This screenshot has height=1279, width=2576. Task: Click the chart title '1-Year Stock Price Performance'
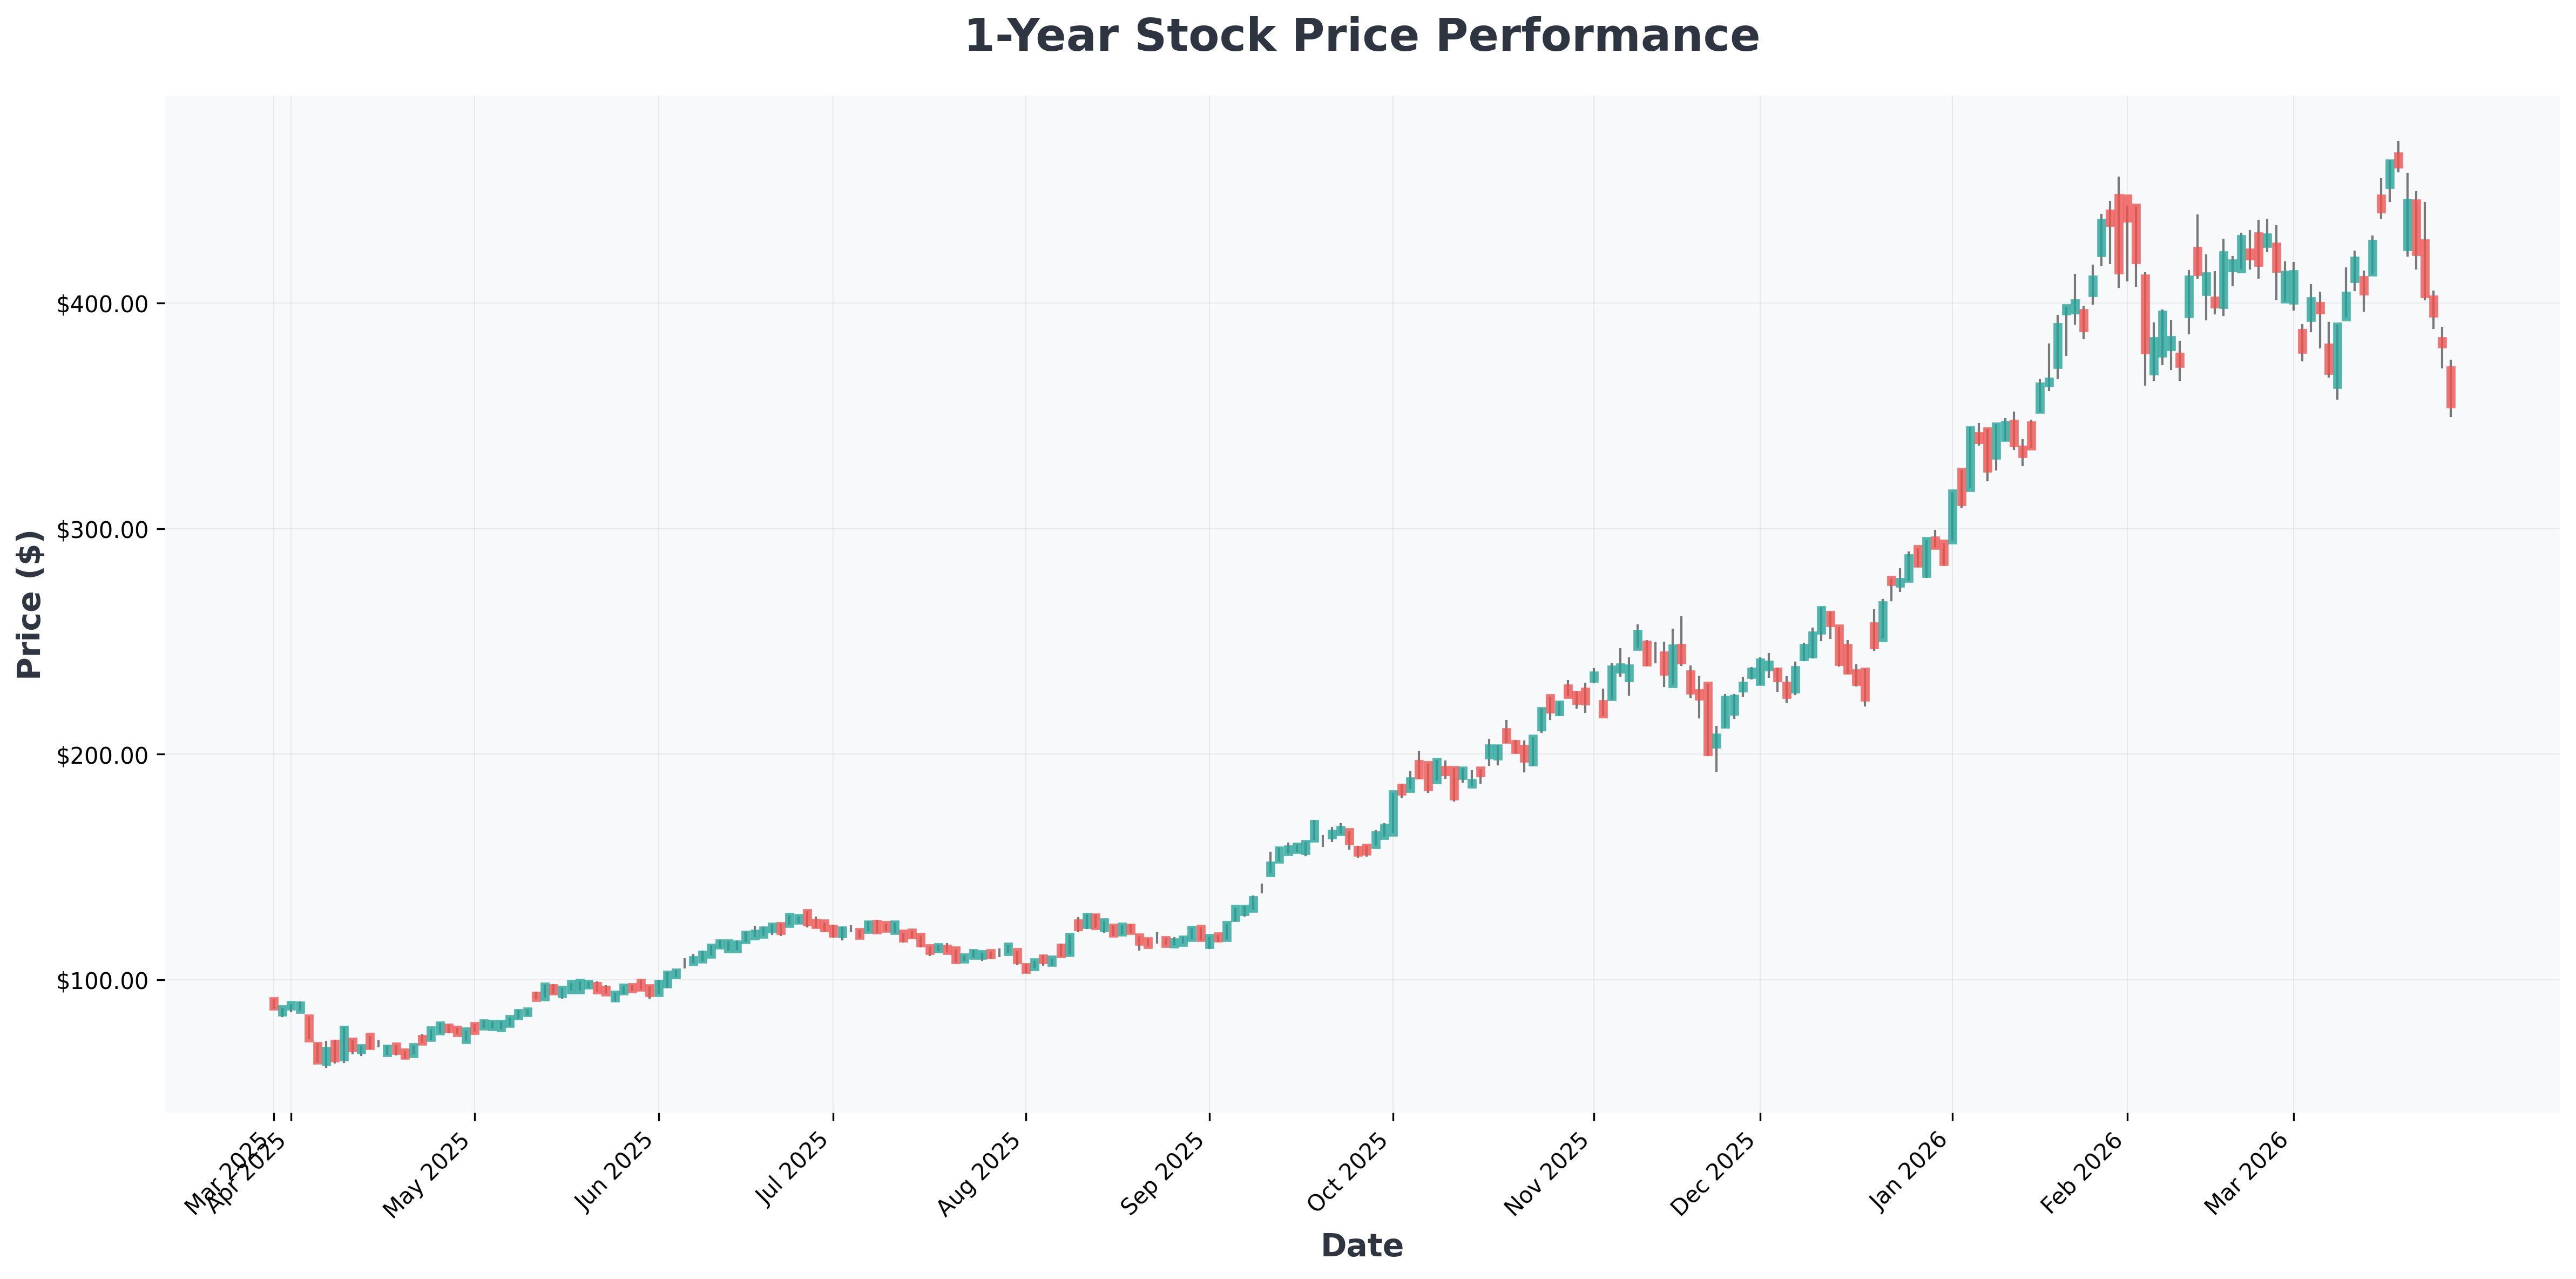click(x=1361, y=37)
